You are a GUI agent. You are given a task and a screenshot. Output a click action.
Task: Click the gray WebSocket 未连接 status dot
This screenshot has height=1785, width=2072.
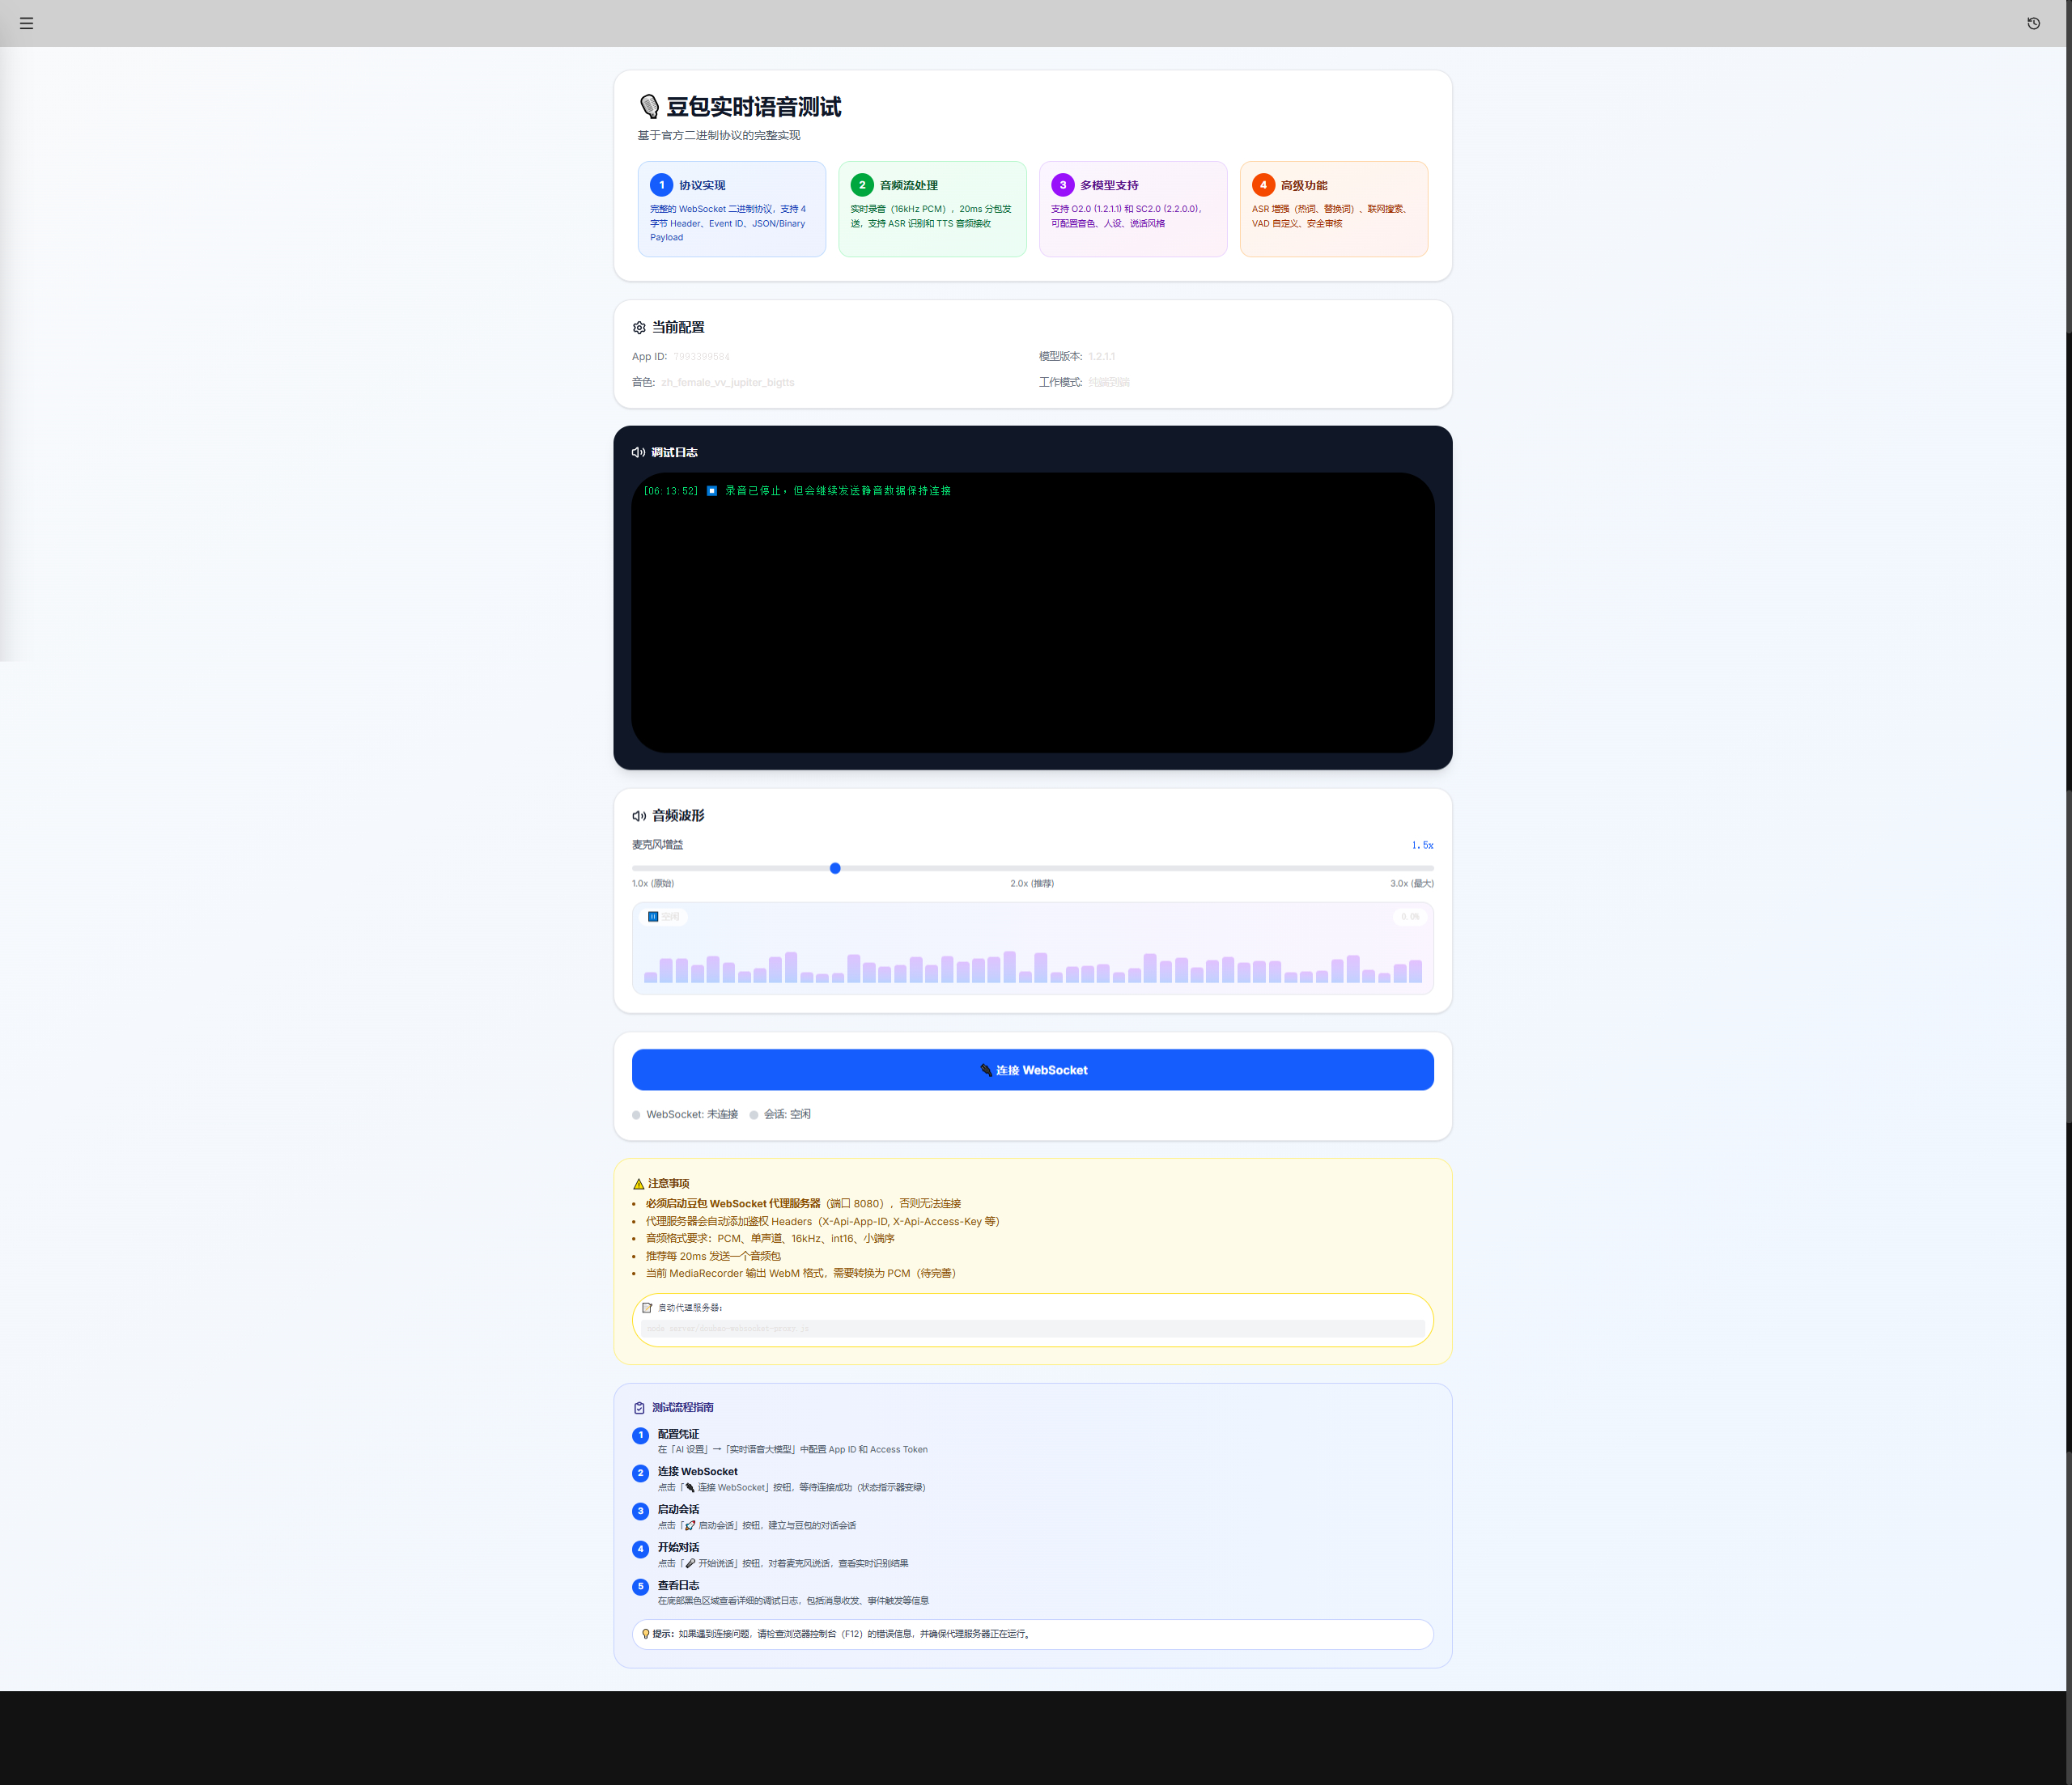coord(636,1115)
